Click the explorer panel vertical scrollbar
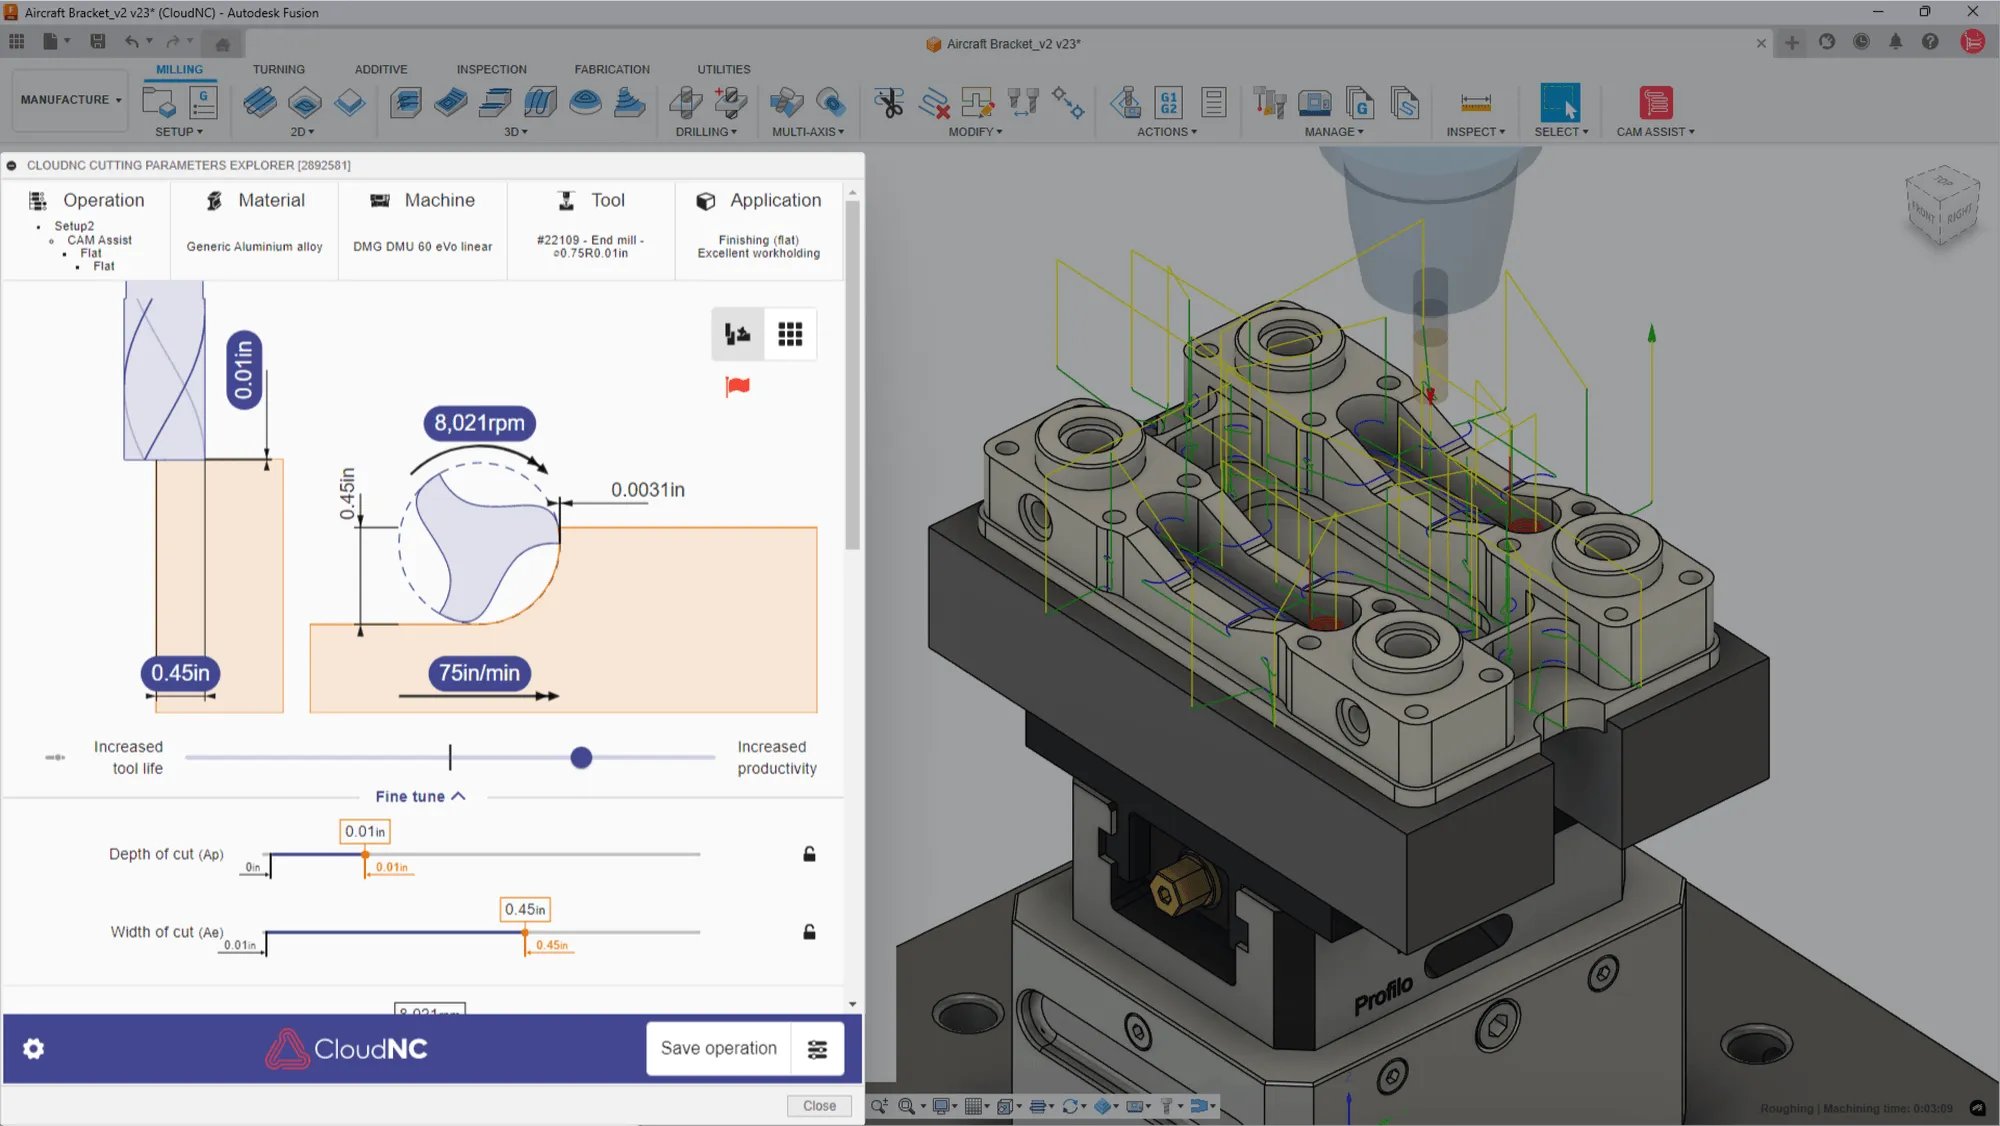The width and height of the screenshot is (2000, 1126). tap(852, 375)
